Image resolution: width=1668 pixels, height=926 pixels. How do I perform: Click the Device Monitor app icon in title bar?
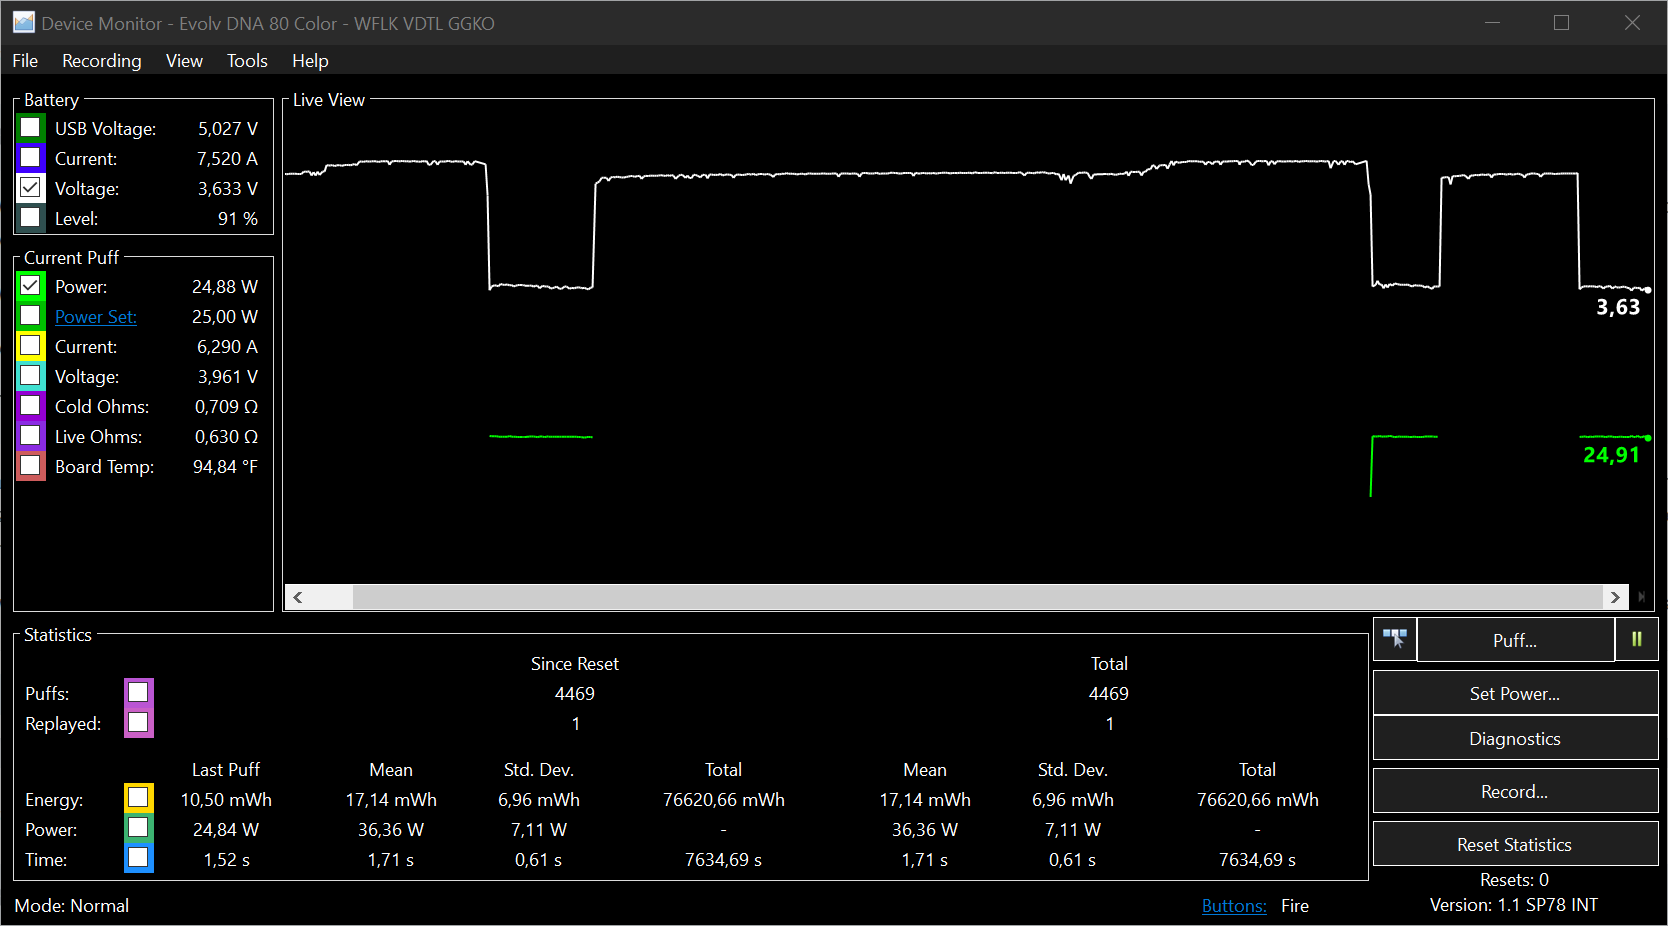[24, 22]
